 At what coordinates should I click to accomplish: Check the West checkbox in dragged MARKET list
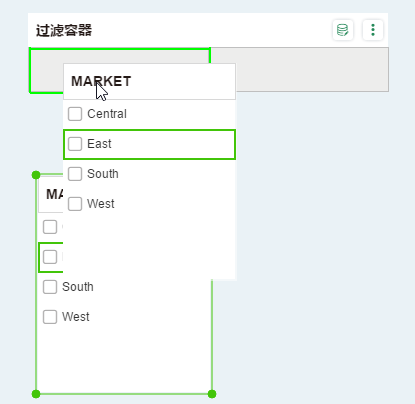pos(75,204)
